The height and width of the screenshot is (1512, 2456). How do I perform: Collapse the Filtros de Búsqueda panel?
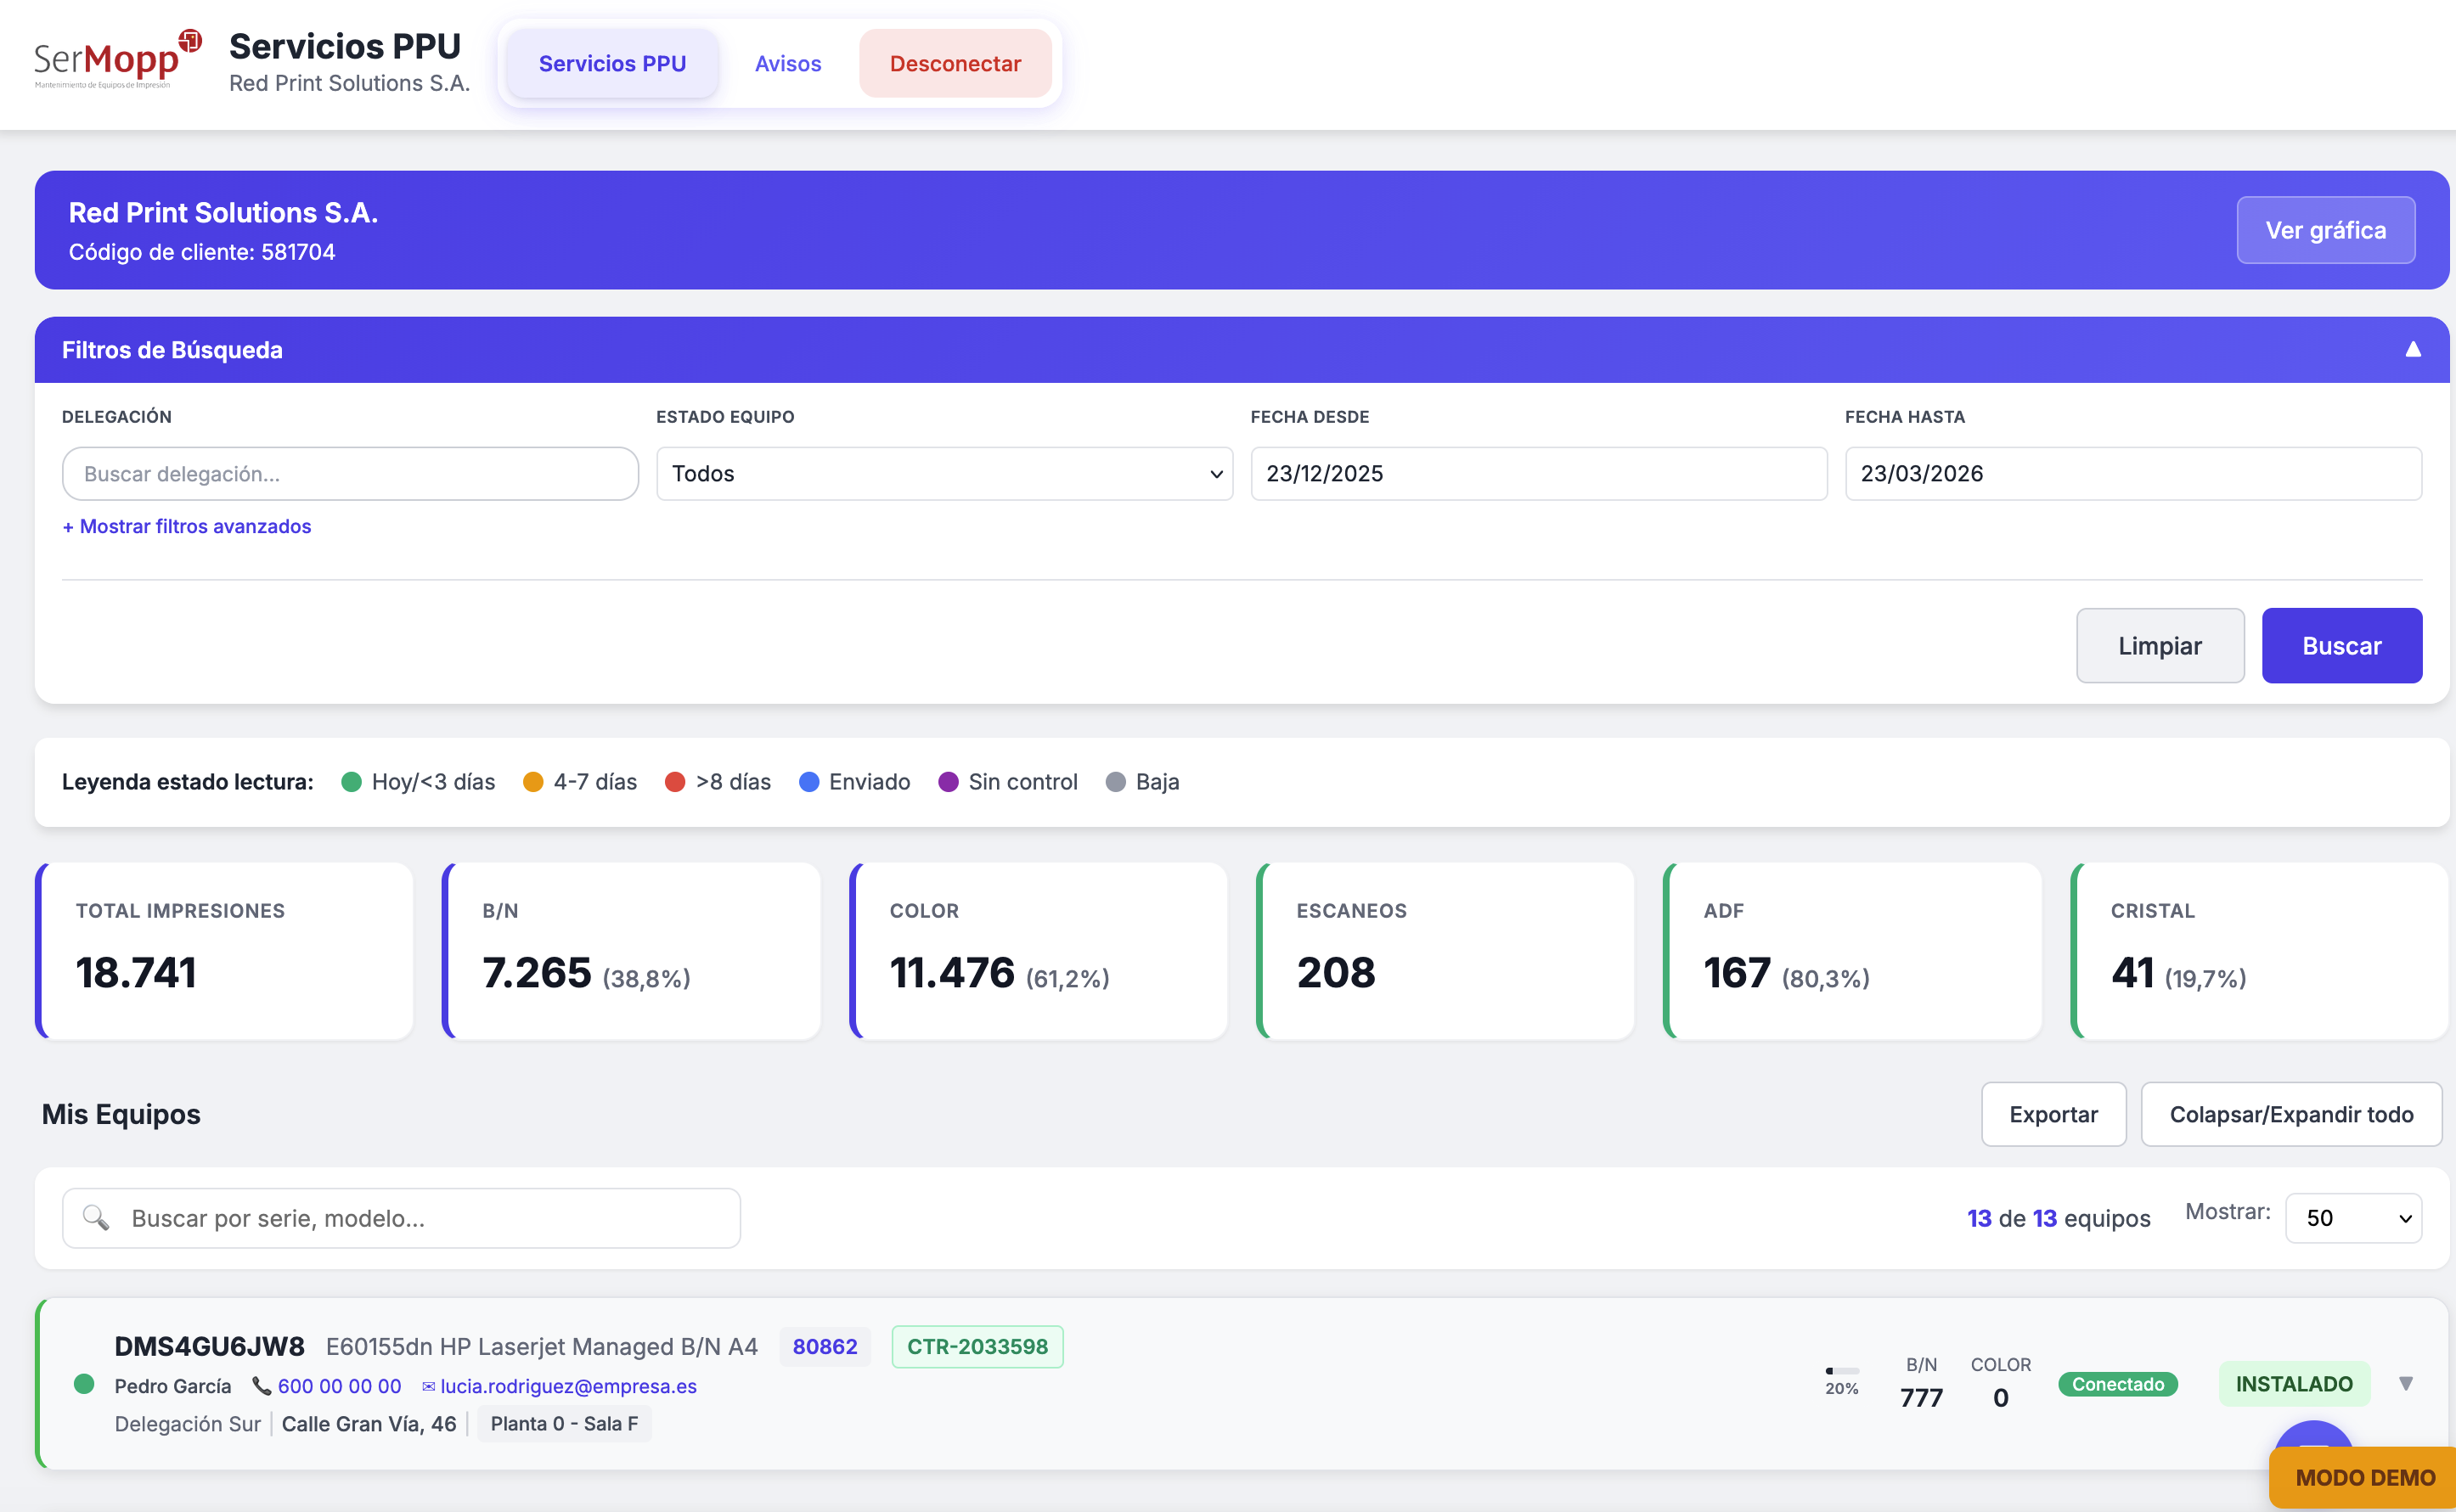click(2414, 348)
